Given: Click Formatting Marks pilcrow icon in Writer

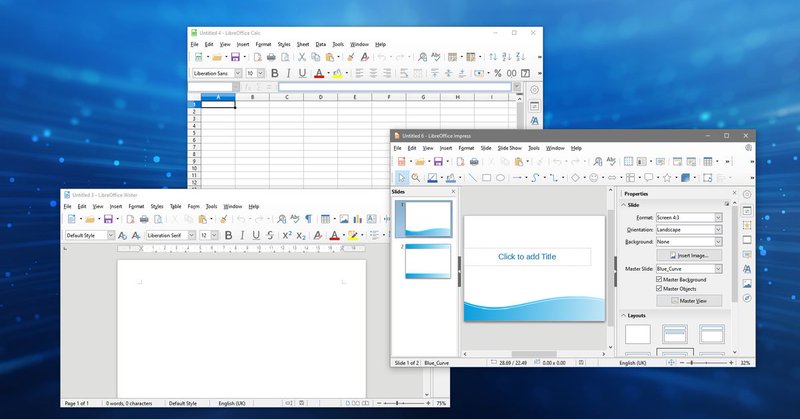Looking at the screenshot, I should click(x=309, y=219).
